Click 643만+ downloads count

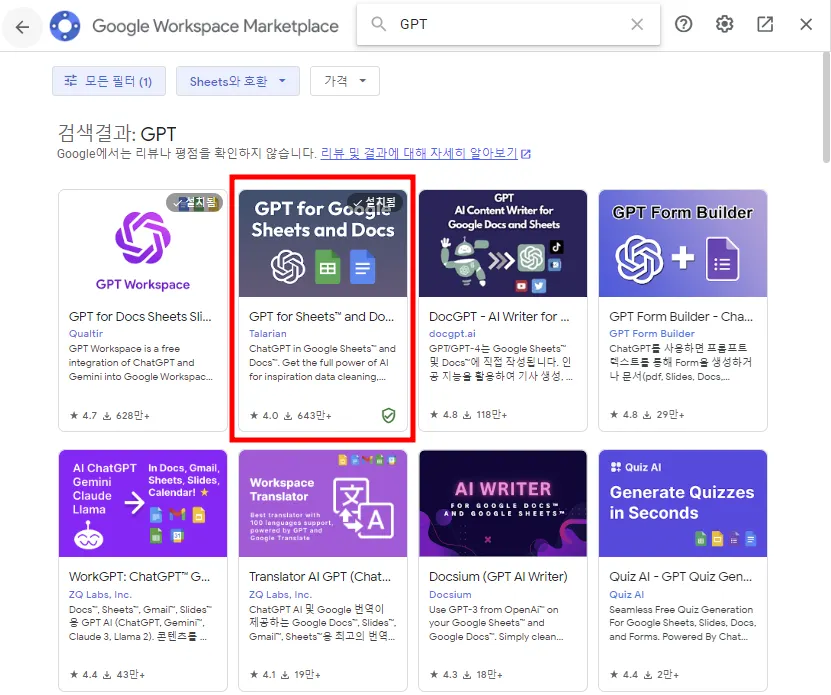click(307, 416)
